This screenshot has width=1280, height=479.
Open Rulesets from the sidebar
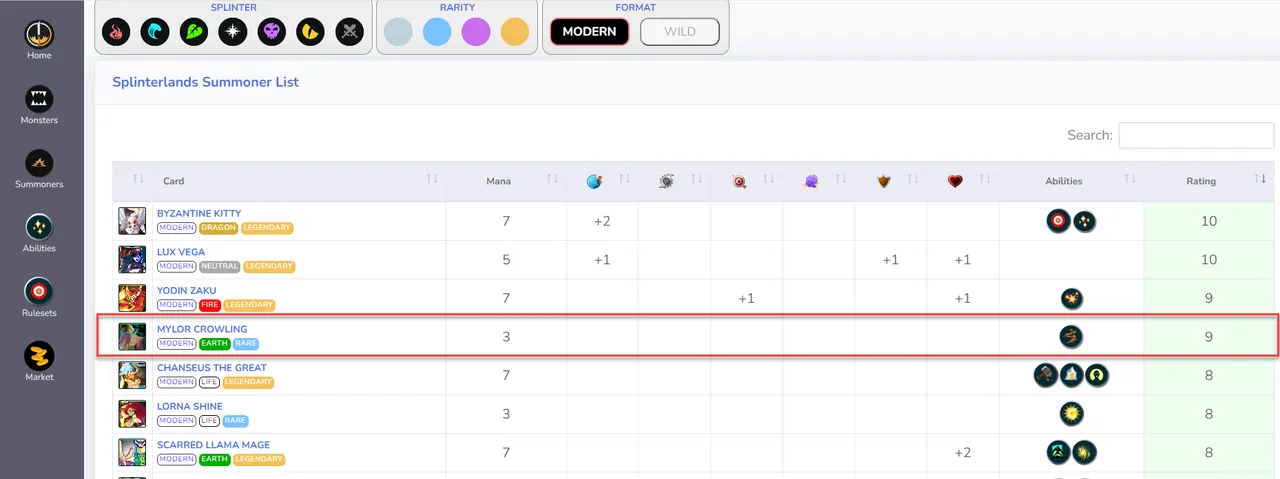point(39,298)
